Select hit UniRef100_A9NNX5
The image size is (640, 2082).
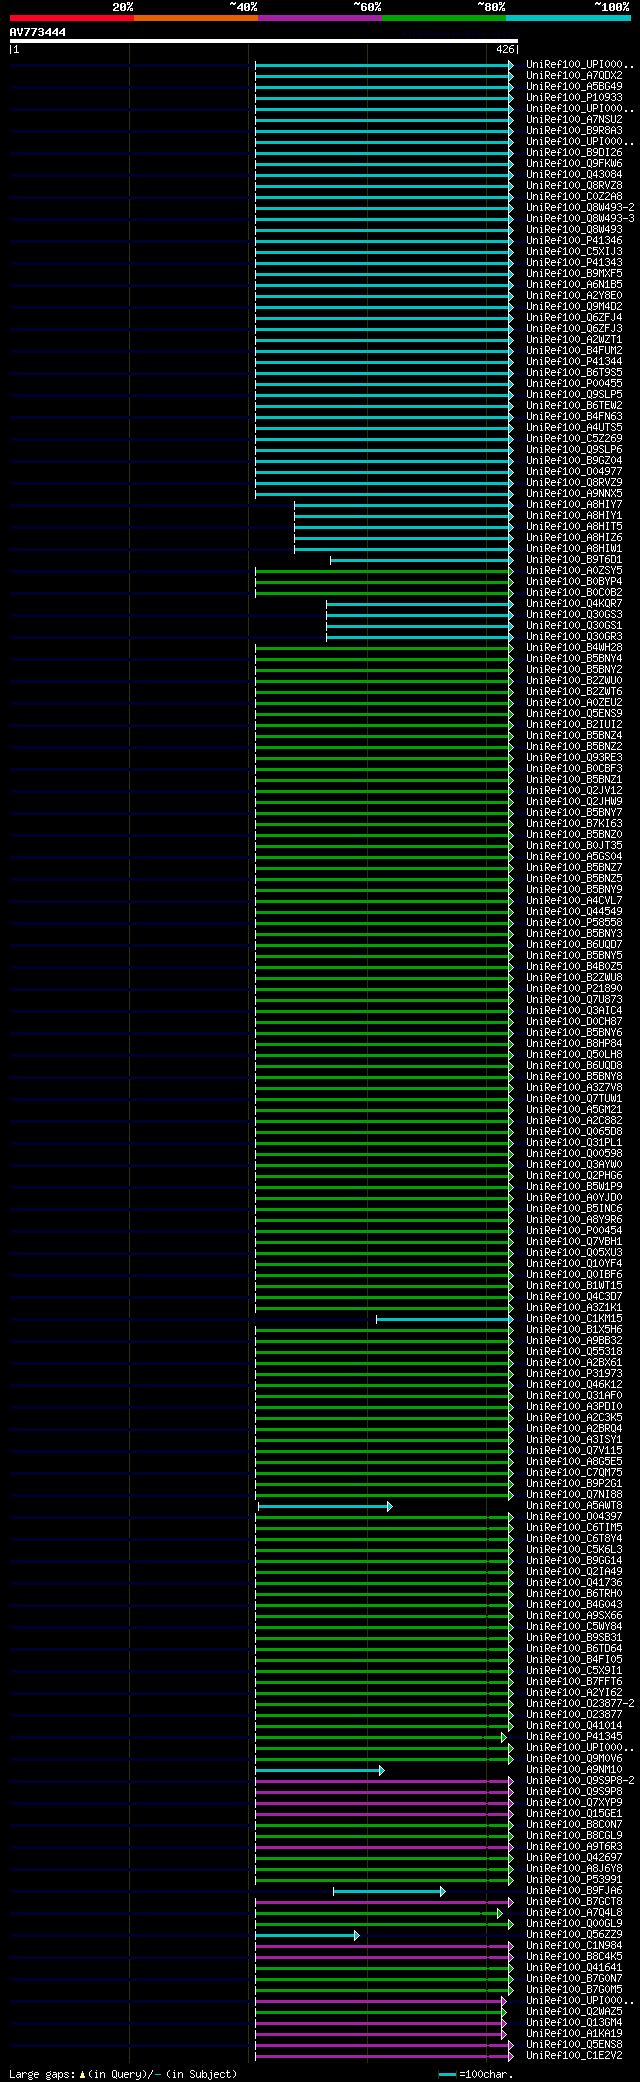[574, 494]
